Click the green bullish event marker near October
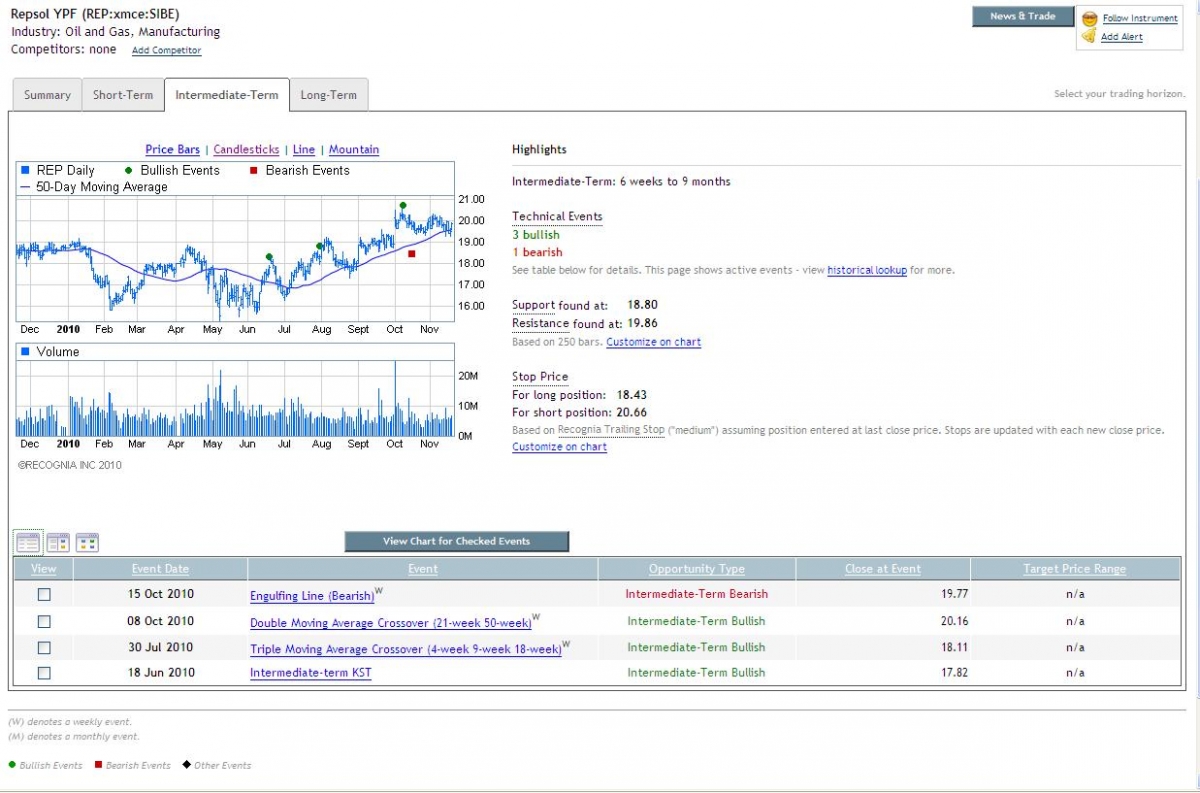 pyautogui.click(x=403, y=206)
